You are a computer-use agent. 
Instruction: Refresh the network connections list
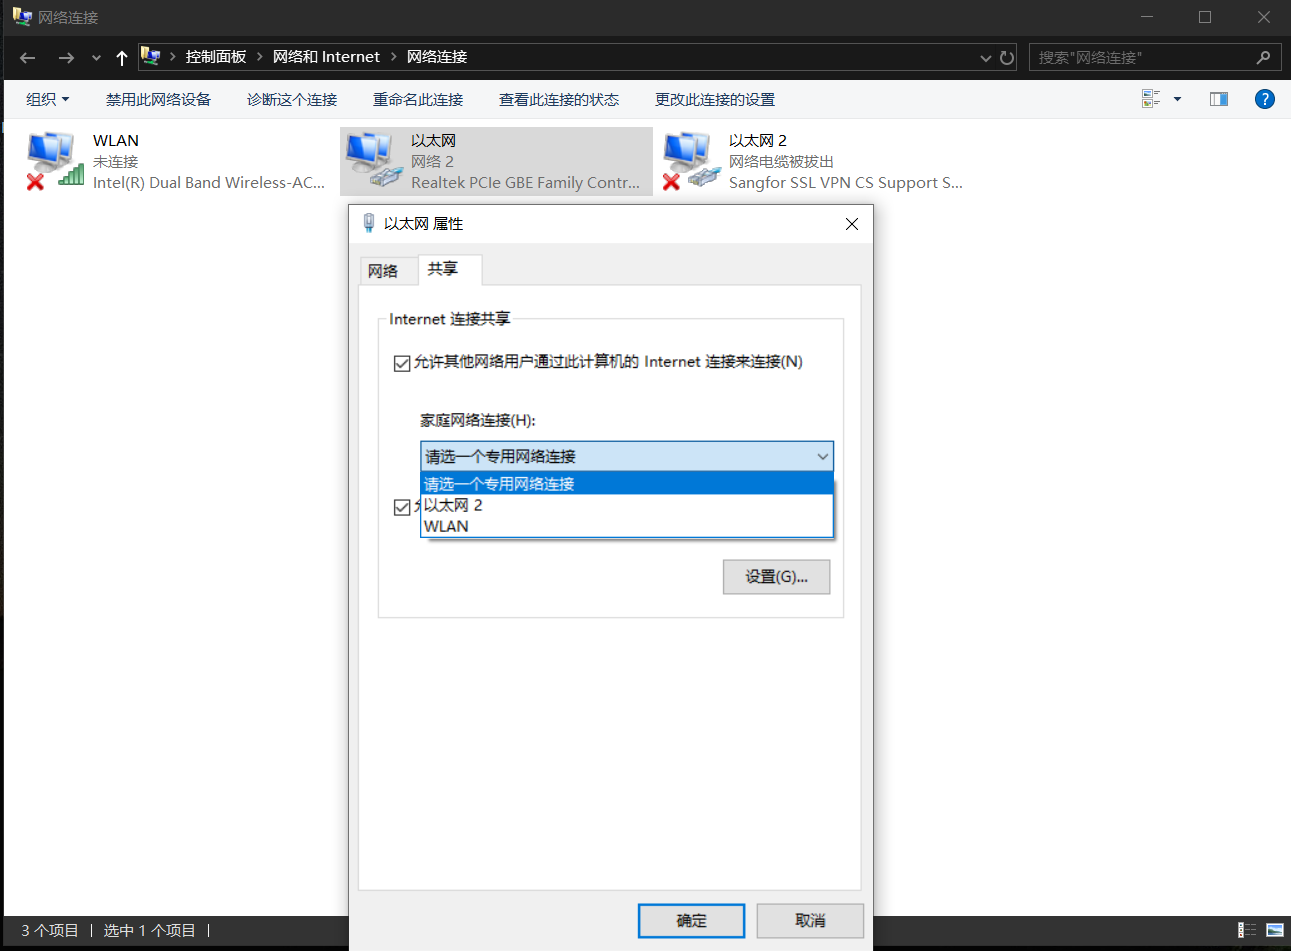click(1009, 57)
